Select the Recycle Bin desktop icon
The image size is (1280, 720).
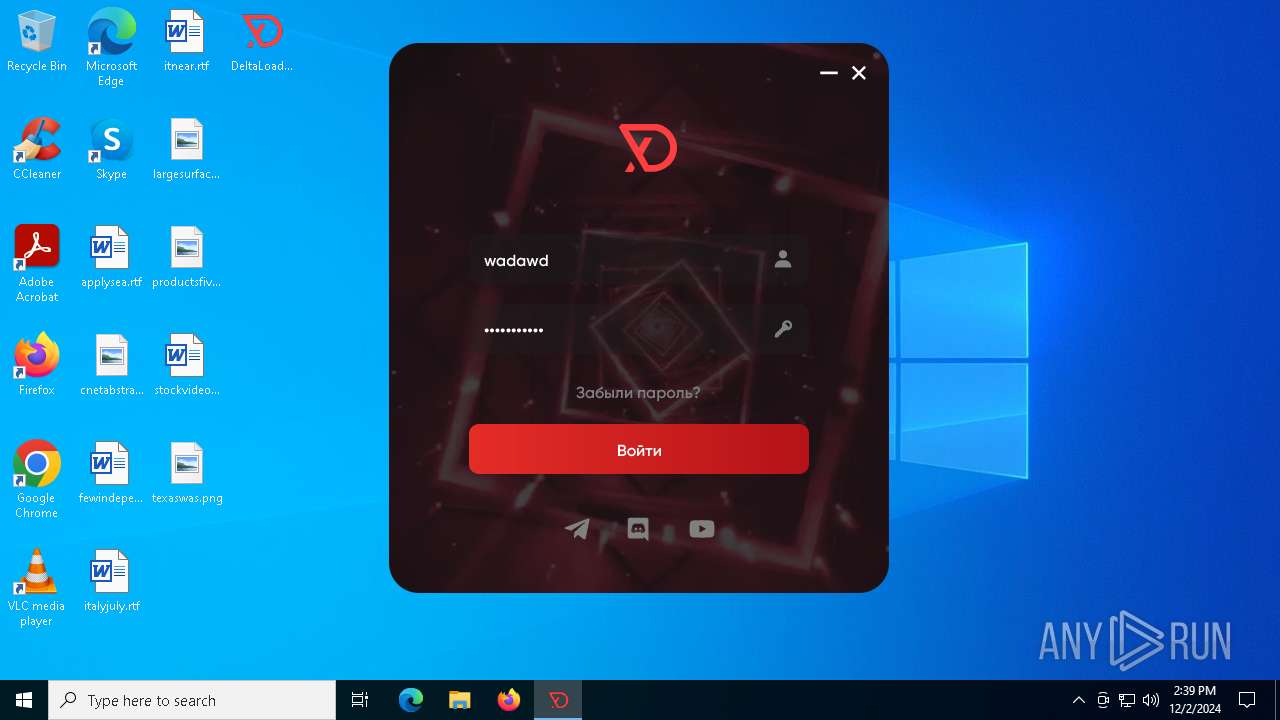coord(37,42)
